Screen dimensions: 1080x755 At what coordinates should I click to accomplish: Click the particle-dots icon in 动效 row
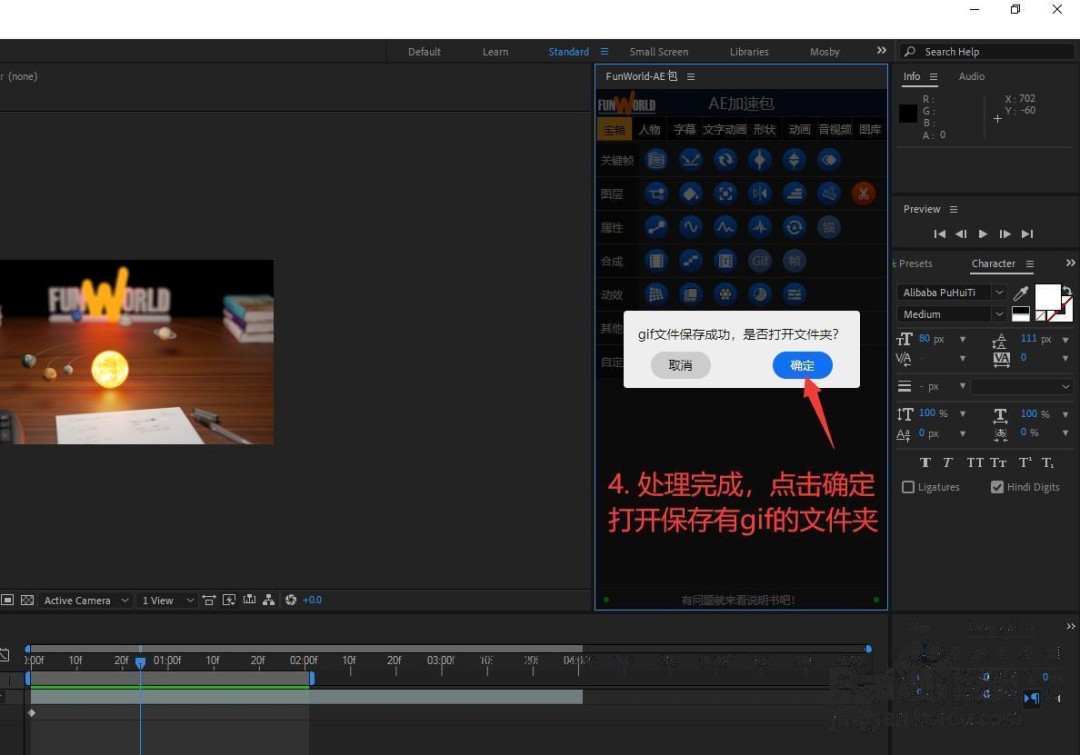coord(725,295)
